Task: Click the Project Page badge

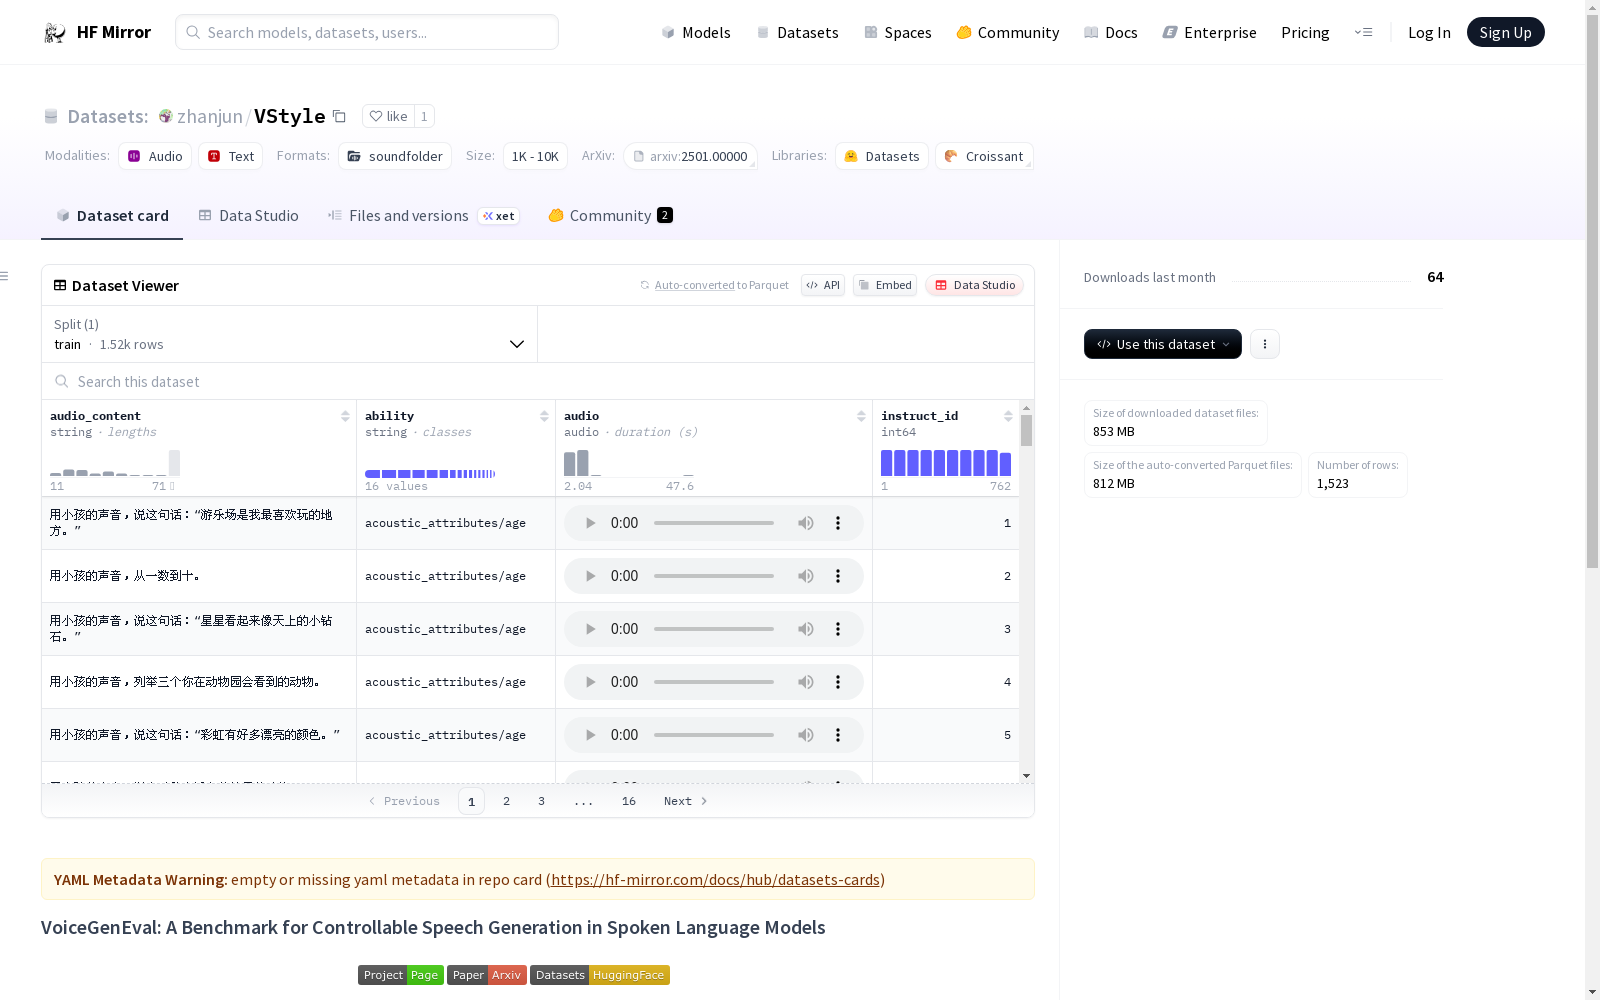Action: [x=401, y=975]
